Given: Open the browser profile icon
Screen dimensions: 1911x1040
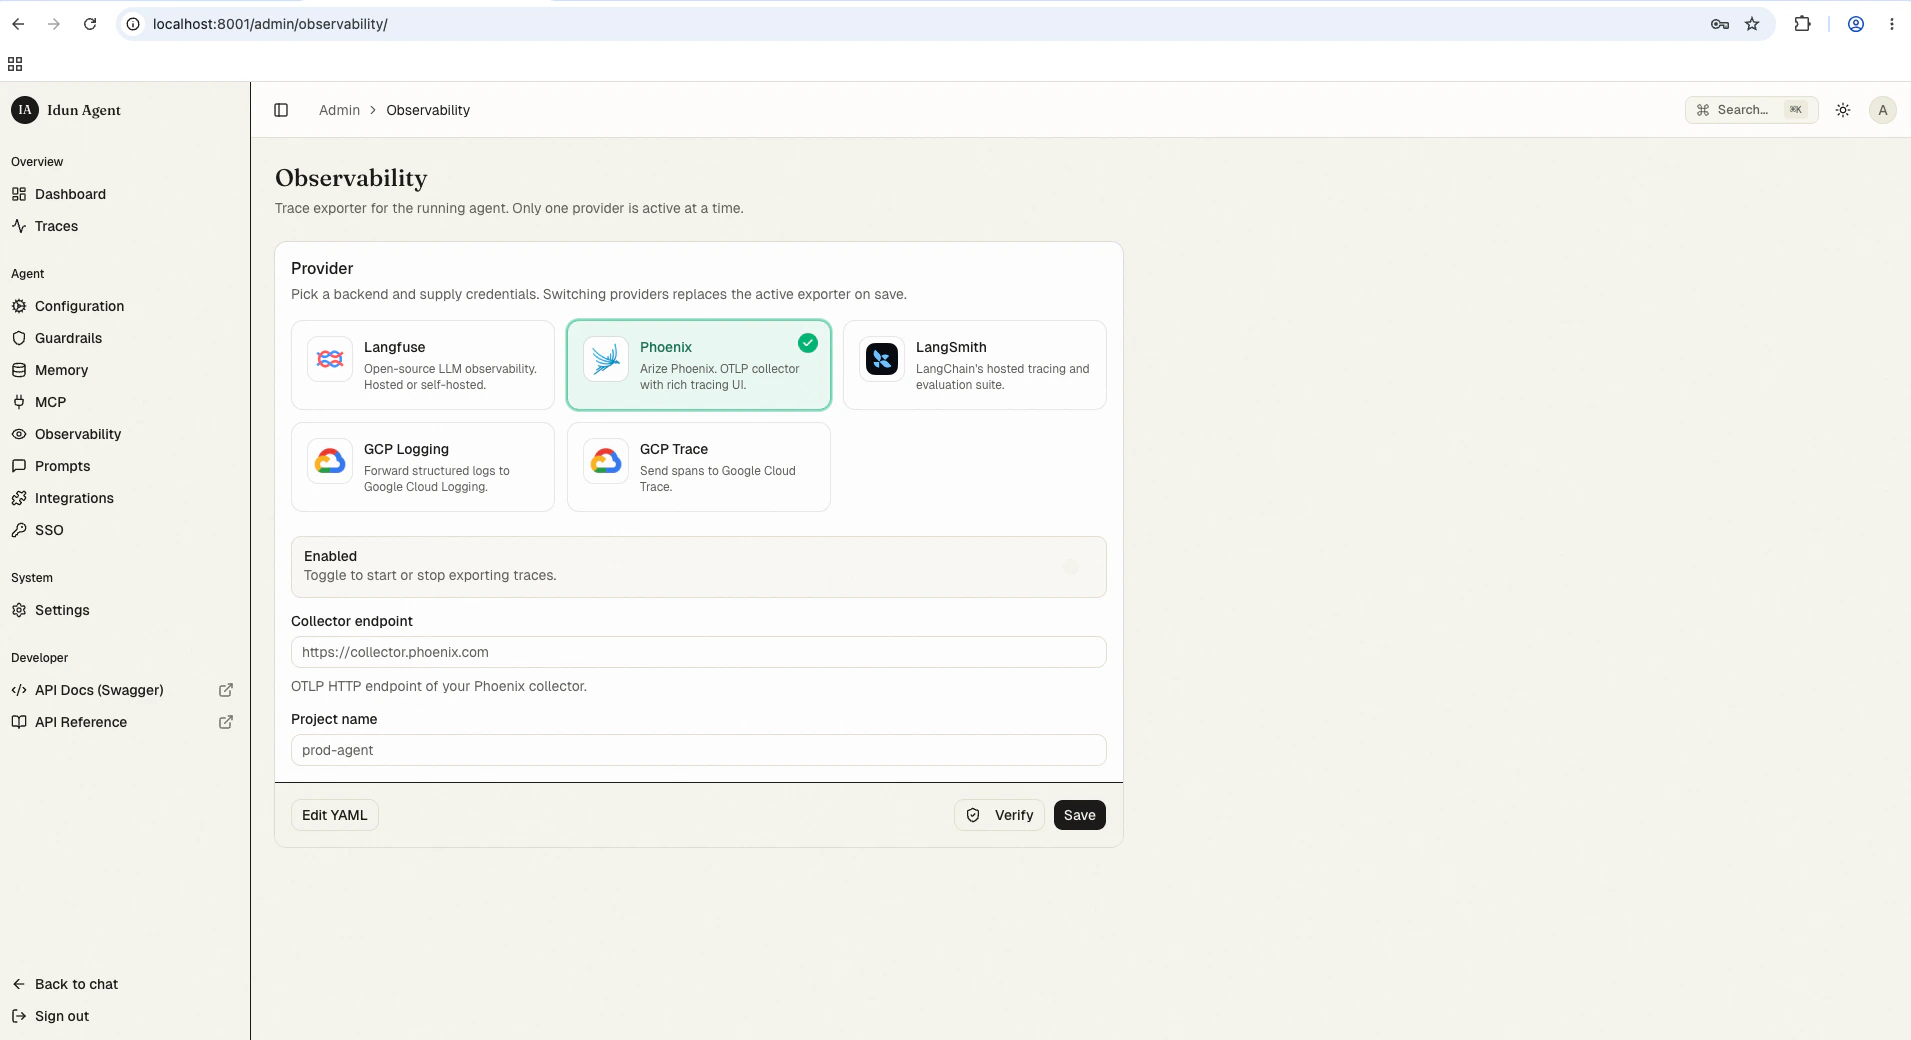Looking at the screenshot, I should pos(1856,24).
